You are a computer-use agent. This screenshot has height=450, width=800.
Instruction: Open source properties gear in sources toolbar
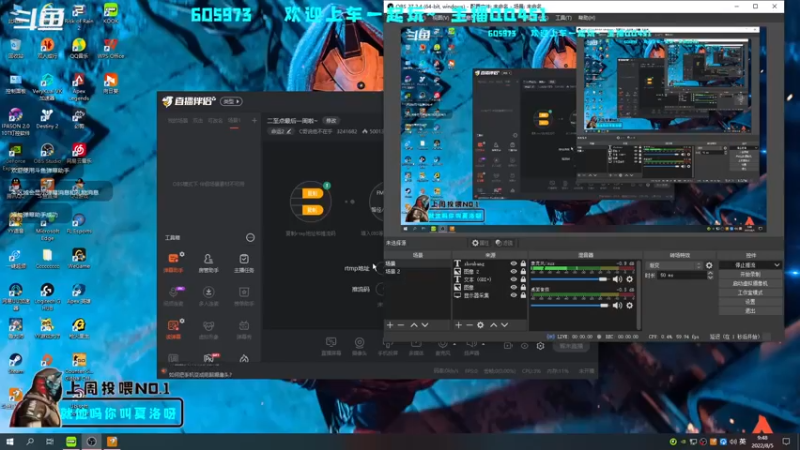tap(480, 325)
